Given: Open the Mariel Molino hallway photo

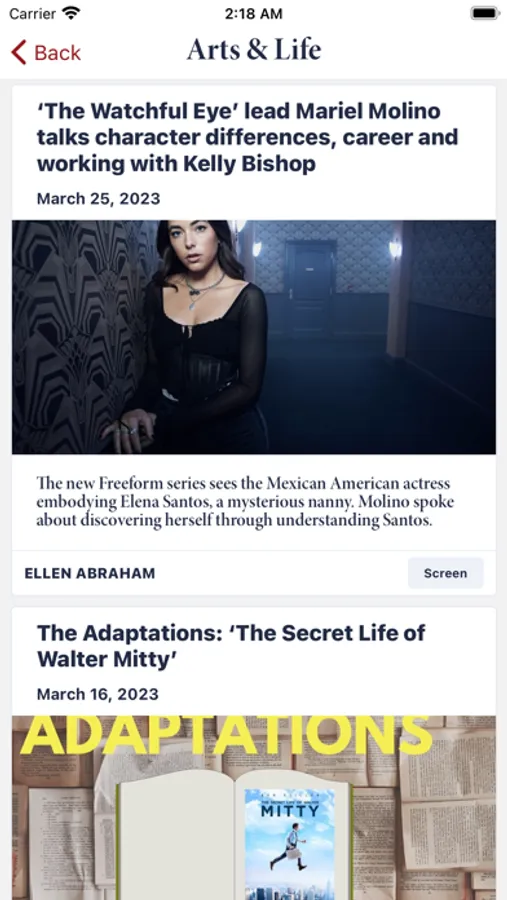Looking at the screenshot, I should (254, 338).
